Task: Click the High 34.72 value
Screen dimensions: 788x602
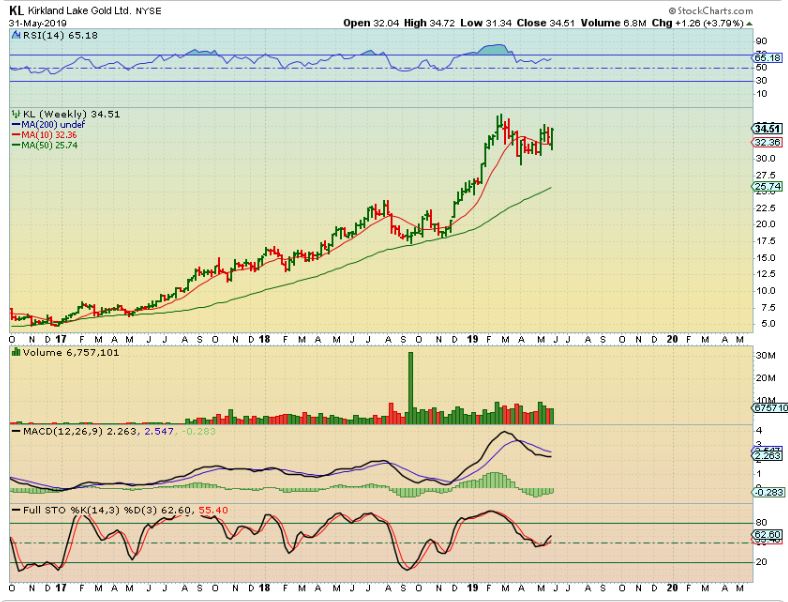Action: [430, 23]
